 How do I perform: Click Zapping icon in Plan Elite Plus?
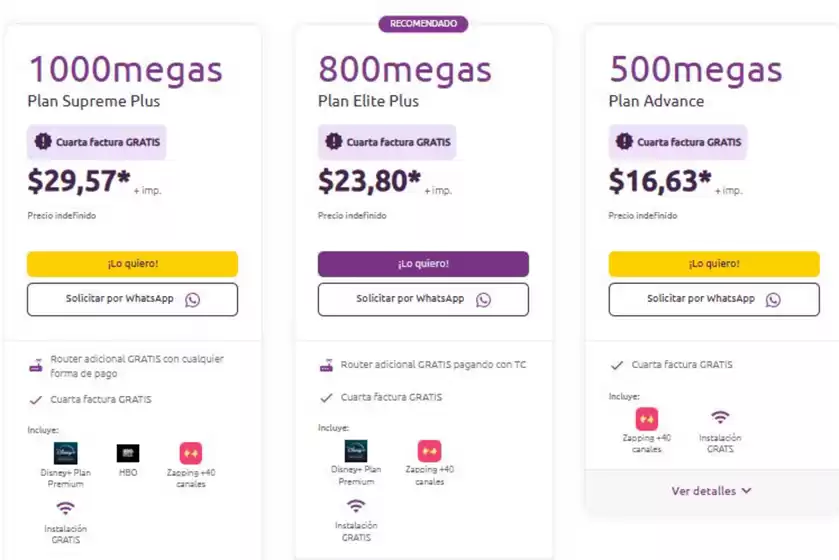[x=429, y=451]
